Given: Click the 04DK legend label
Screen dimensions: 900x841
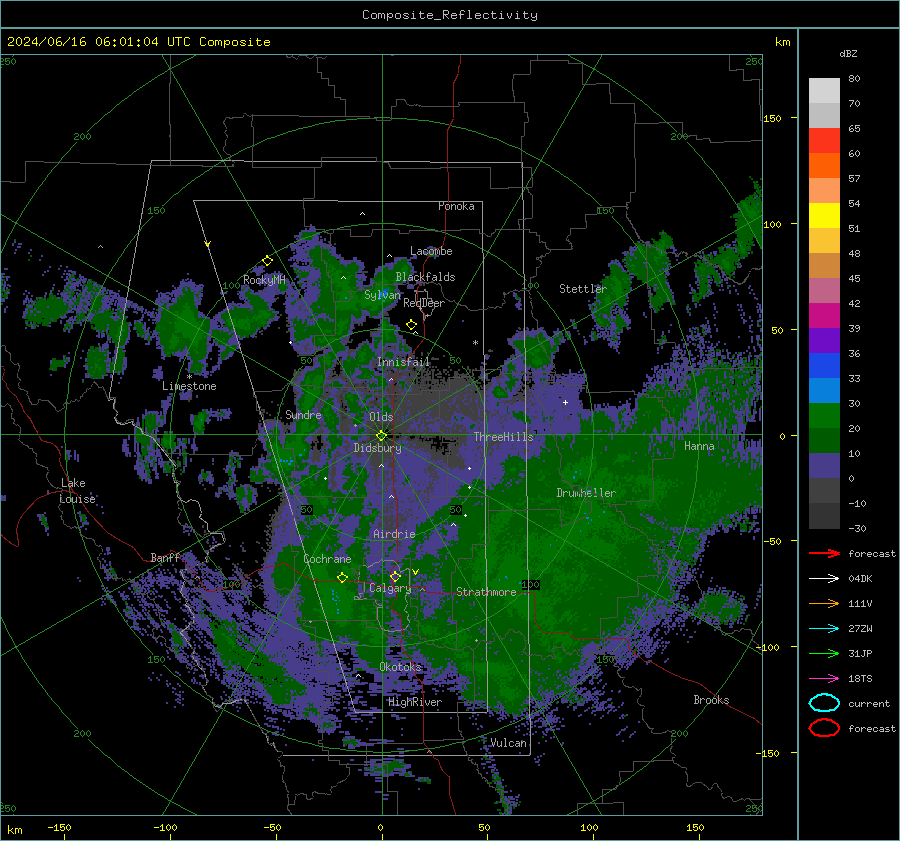Looking at the screenshot, I should (860, 579).
